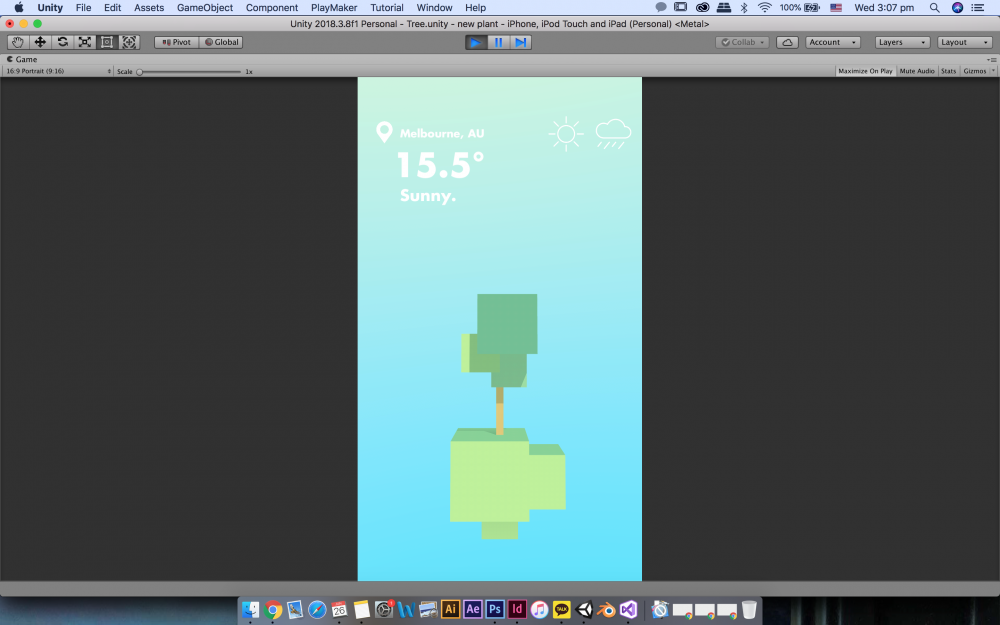Toggle Maximize On Play
Image resolution: width=1000 pixels, height=625 pixels.
click(x=865, y=71)
